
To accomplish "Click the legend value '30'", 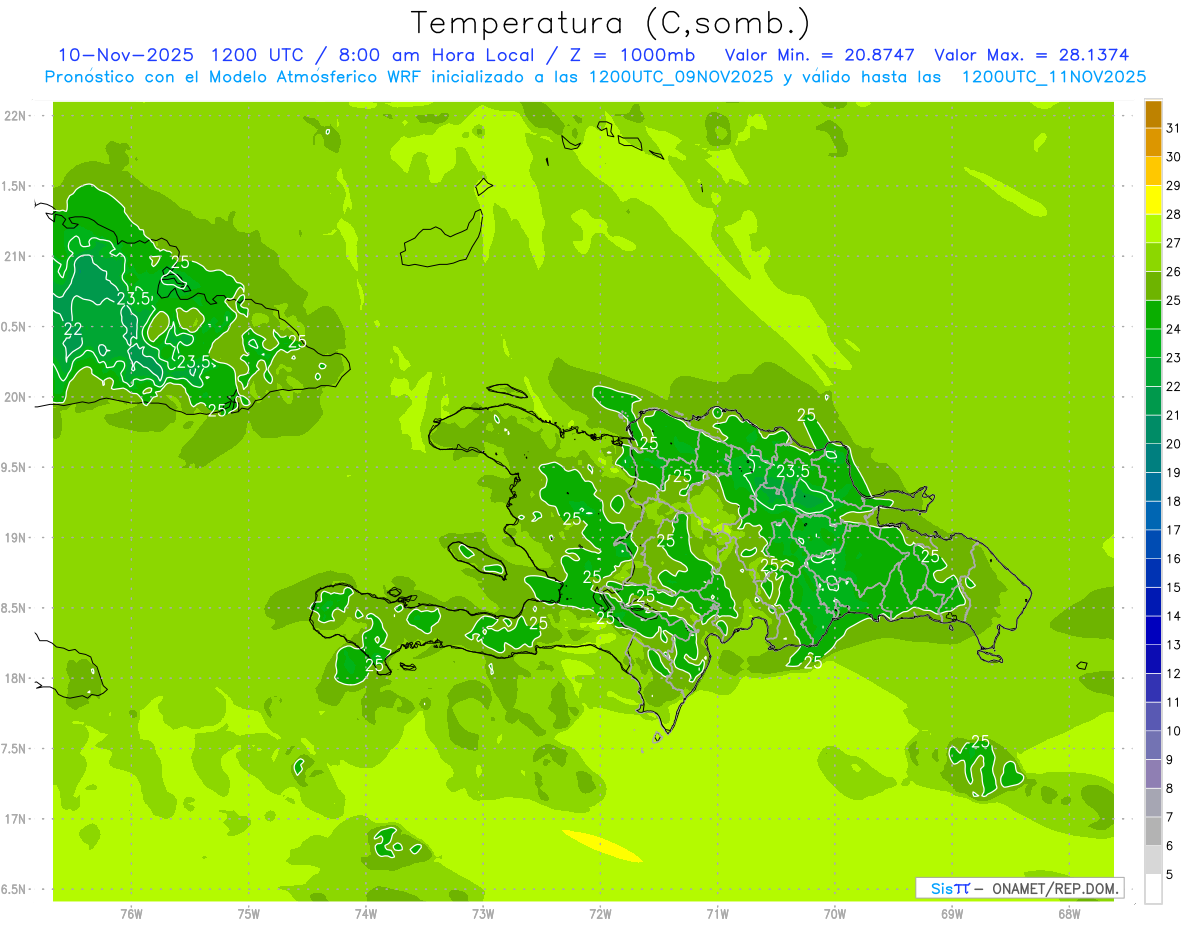I will [1174, 157].
